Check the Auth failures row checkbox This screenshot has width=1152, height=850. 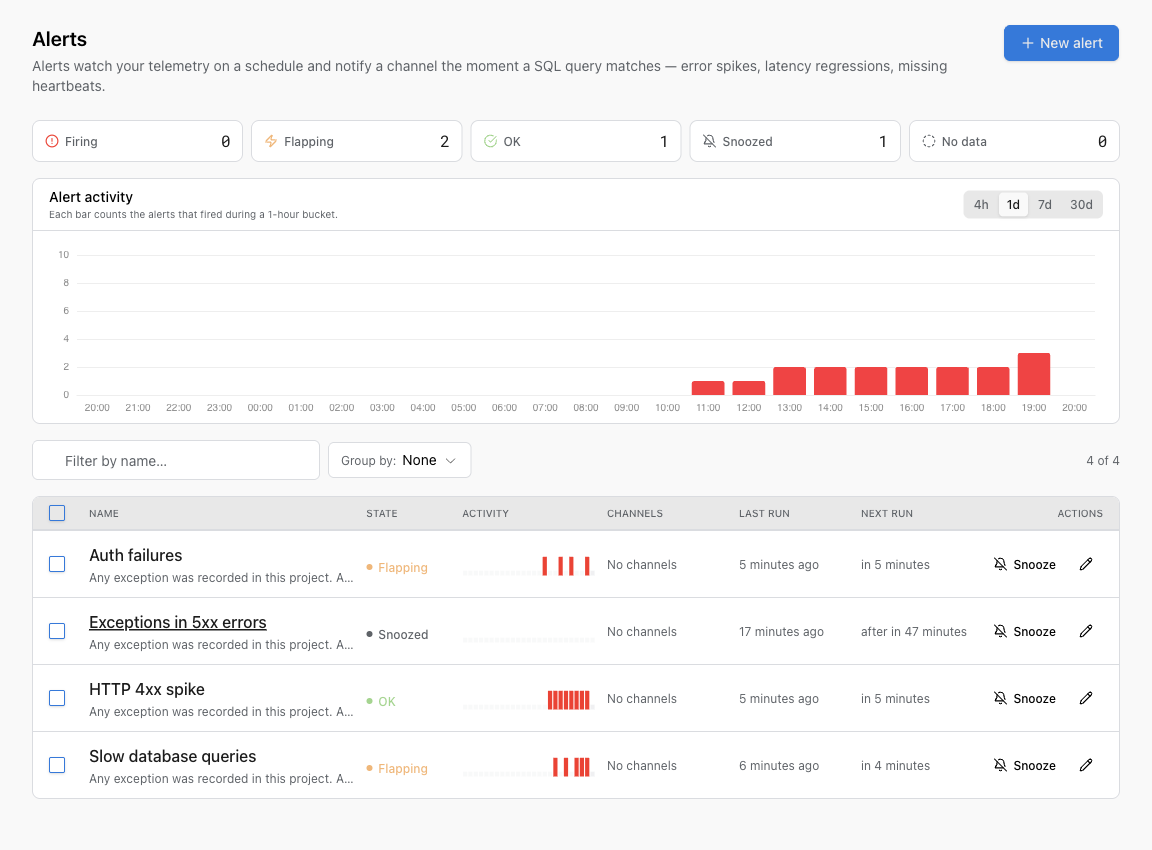[57, 564]
